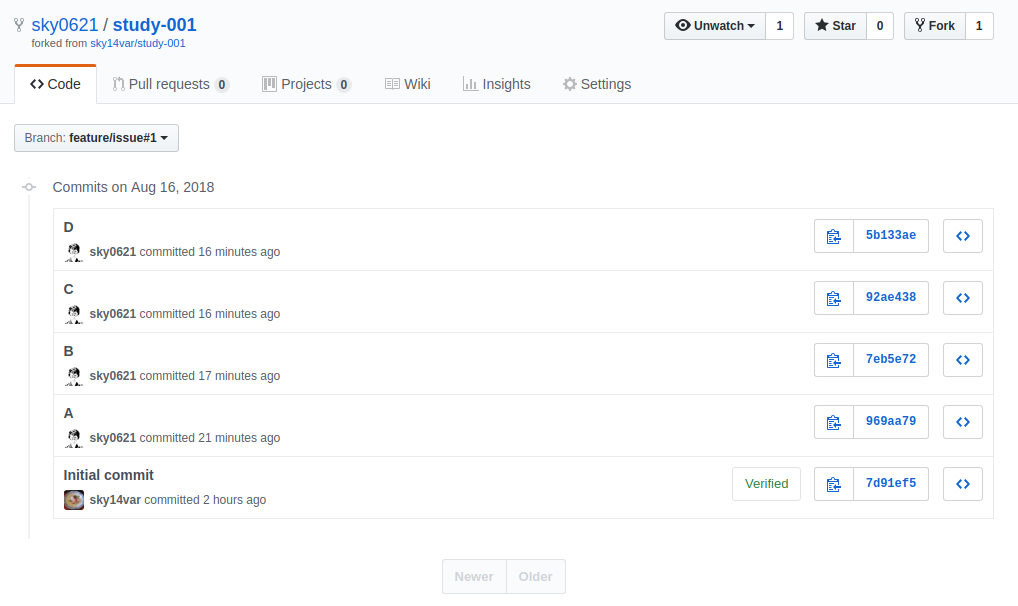
Task: Click the Newer pagination button
Action: pos(474,577)
